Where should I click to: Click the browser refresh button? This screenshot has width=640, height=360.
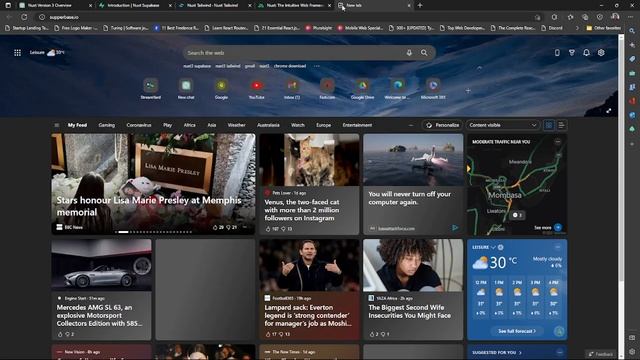point(24,17)
